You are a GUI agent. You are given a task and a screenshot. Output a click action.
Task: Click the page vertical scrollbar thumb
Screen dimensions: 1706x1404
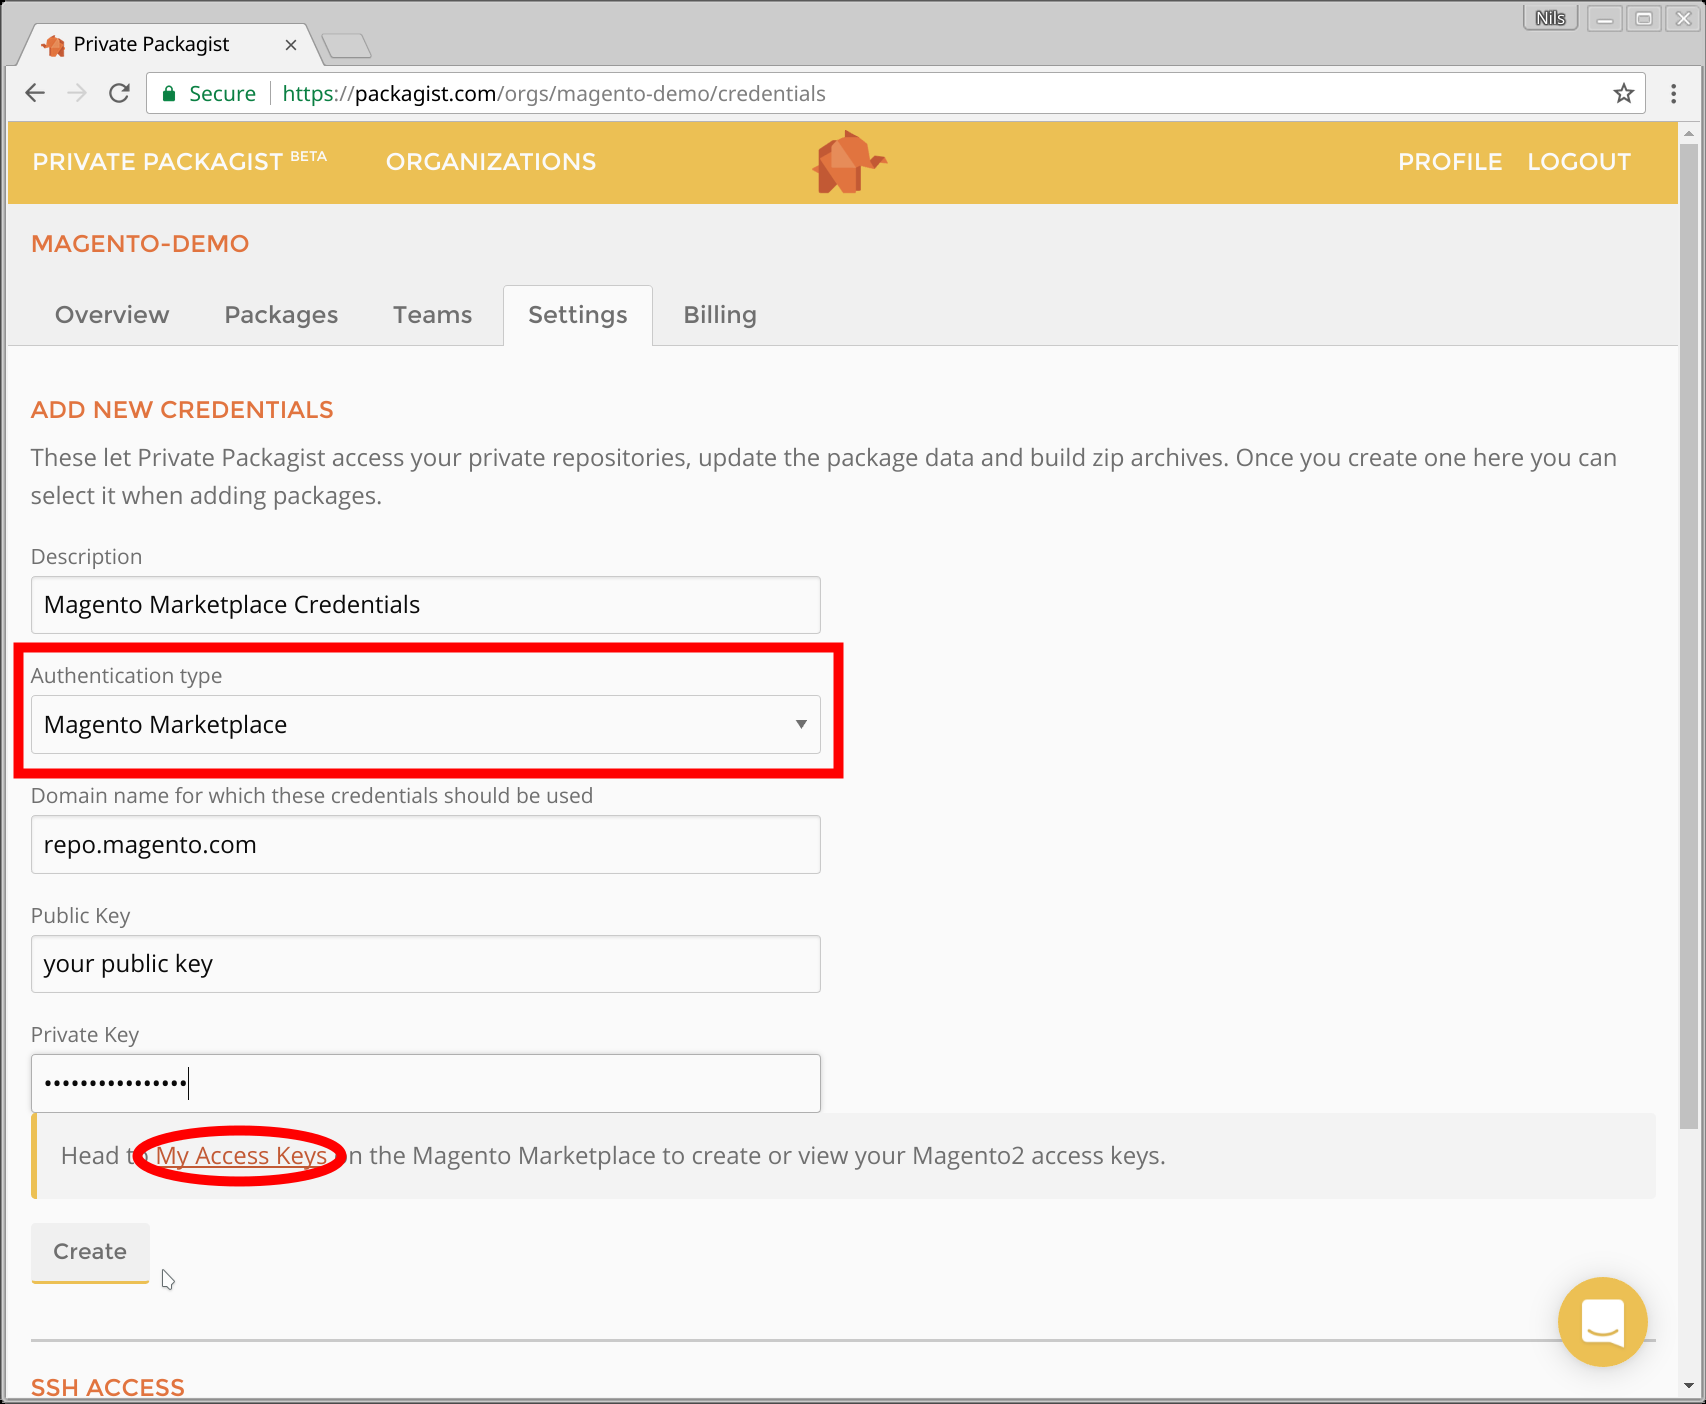(x=1689, y=637)
